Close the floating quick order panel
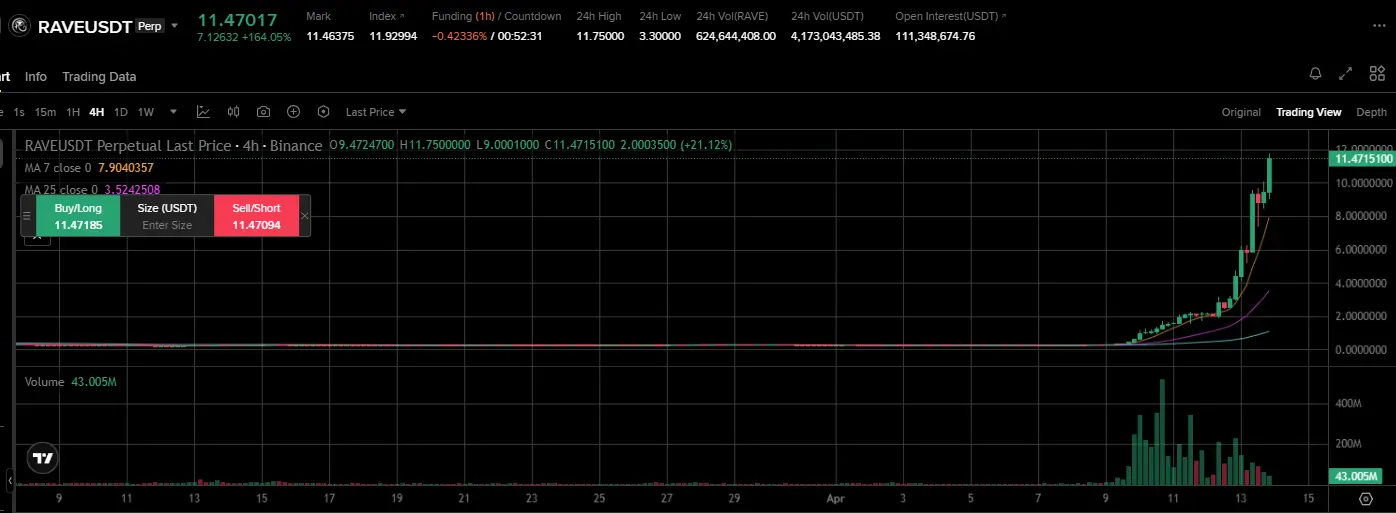This screenshot has height=513, width=1396. (305, 216)
